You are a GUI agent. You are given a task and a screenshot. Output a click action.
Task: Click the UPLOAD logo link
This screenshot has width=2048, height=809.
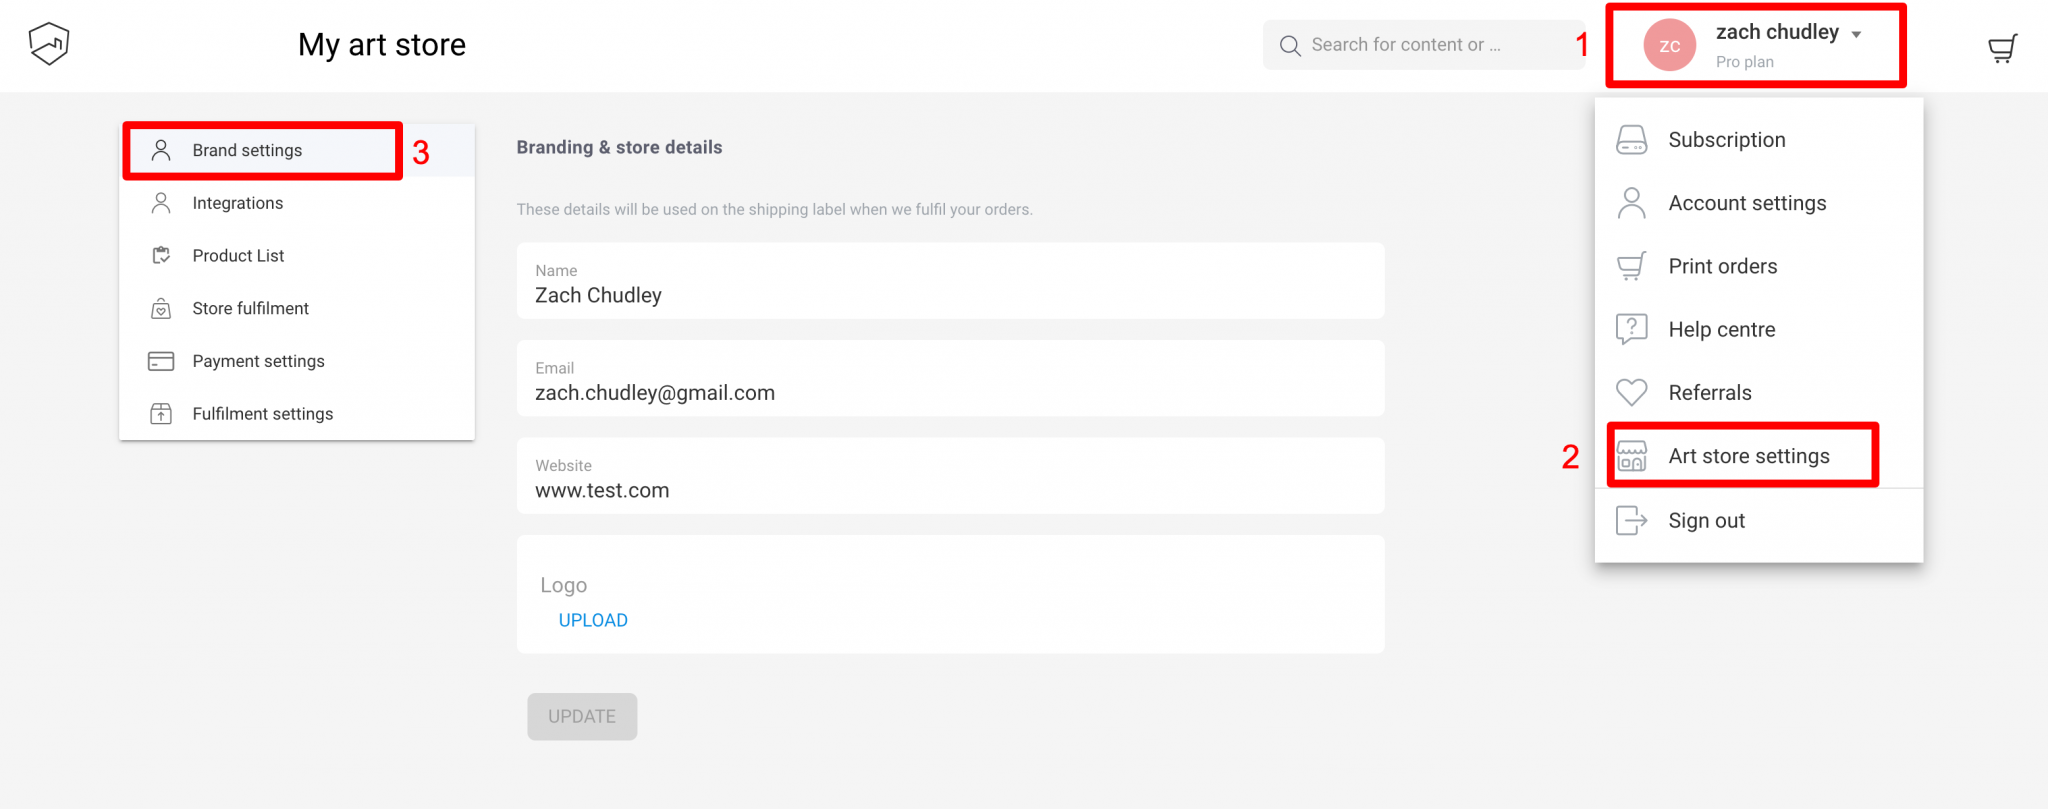tap(593, 620)
